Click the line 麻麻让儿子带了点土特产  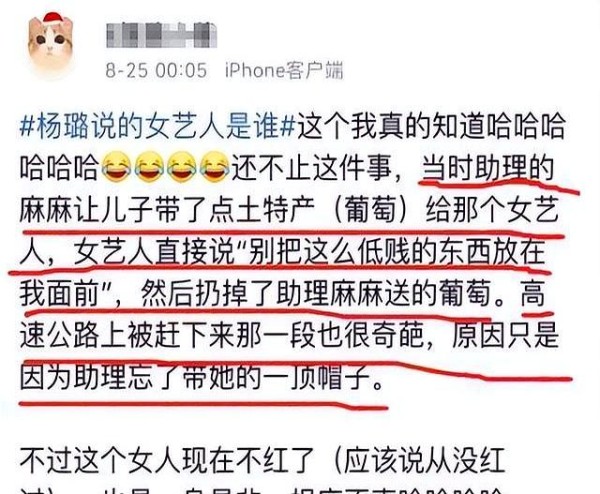167,210
